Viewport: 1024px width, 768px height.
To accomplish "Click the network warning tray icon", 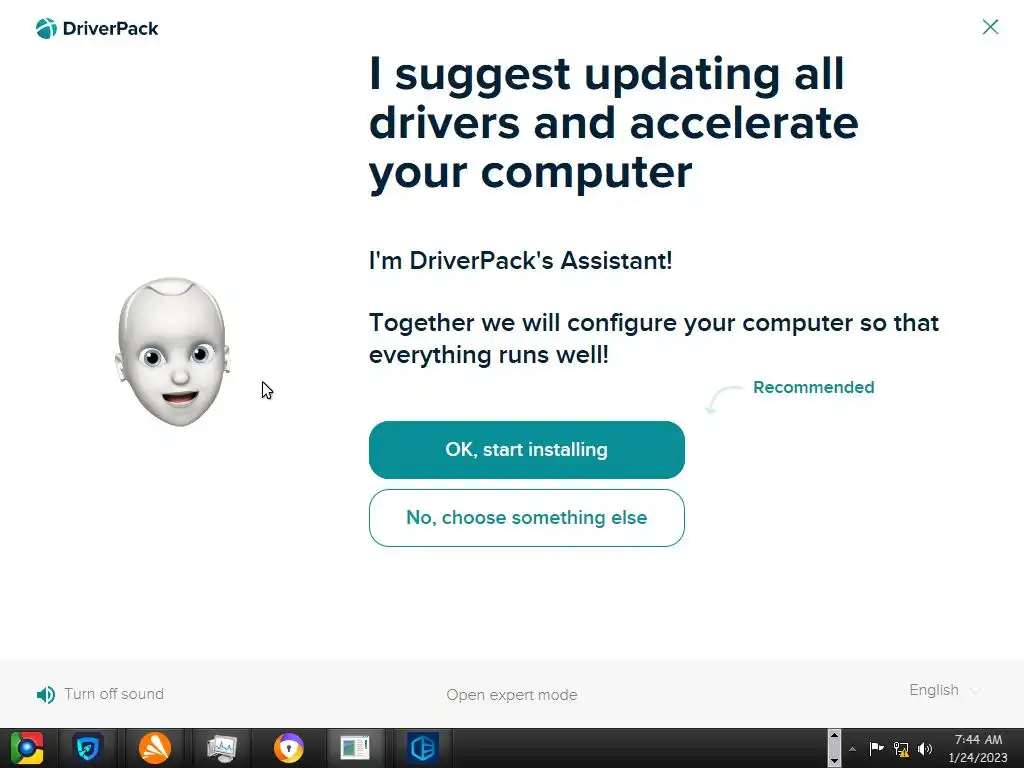I will click(x=901, y=749).
